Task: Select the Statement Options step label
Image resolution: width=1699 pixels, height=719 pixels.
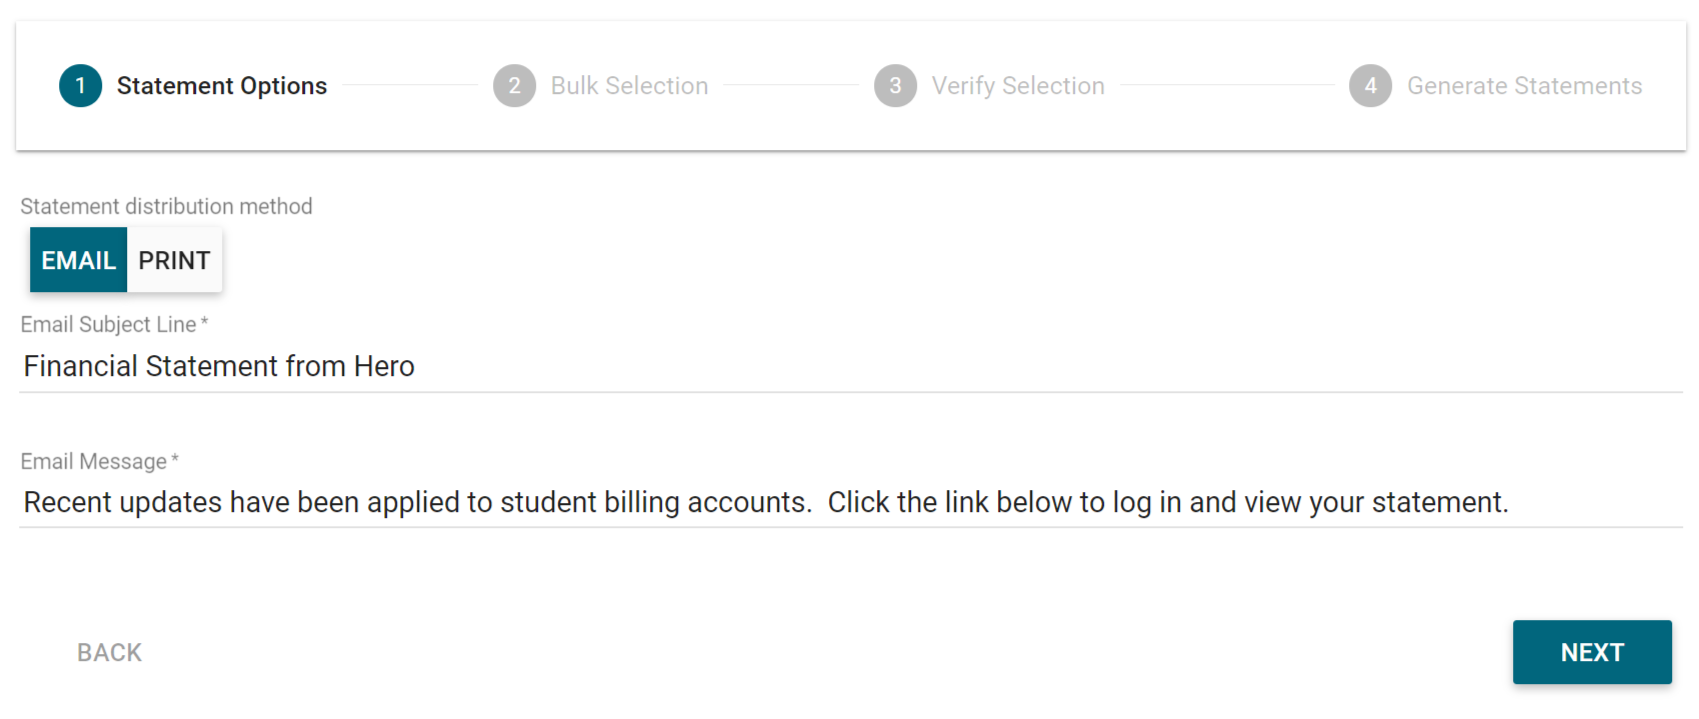Action: pos(221,86)
